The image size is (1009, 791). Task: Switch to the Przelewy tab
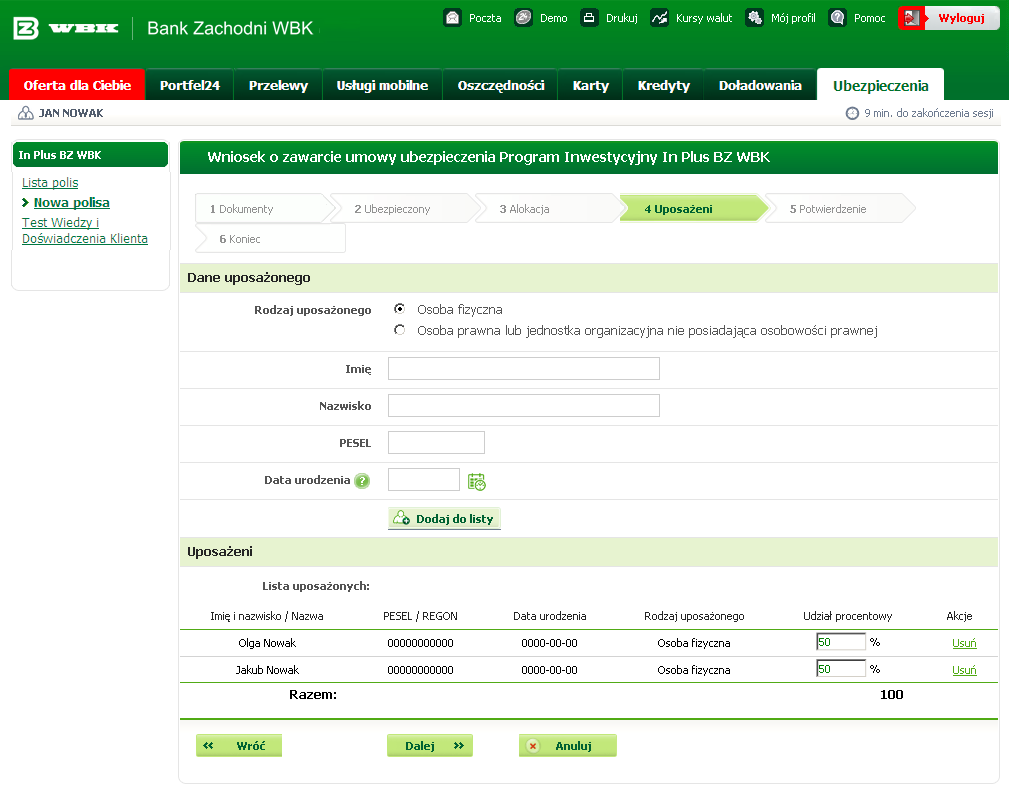pos(278,85)
